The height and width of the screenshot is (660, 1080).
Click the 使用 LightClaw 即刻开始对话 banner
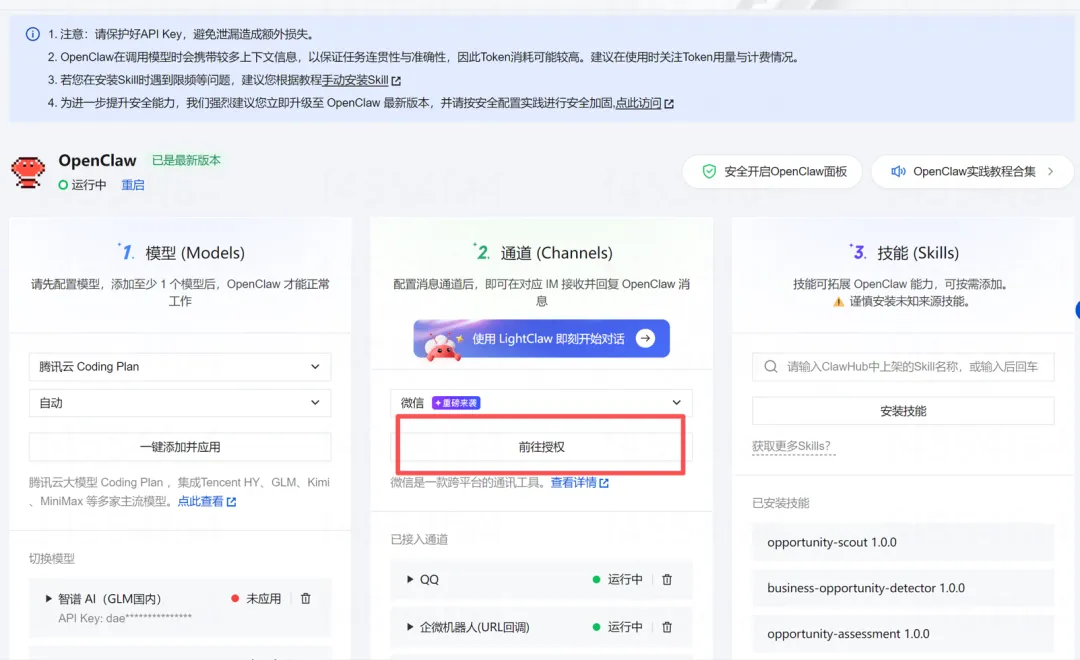coord(541,338)
